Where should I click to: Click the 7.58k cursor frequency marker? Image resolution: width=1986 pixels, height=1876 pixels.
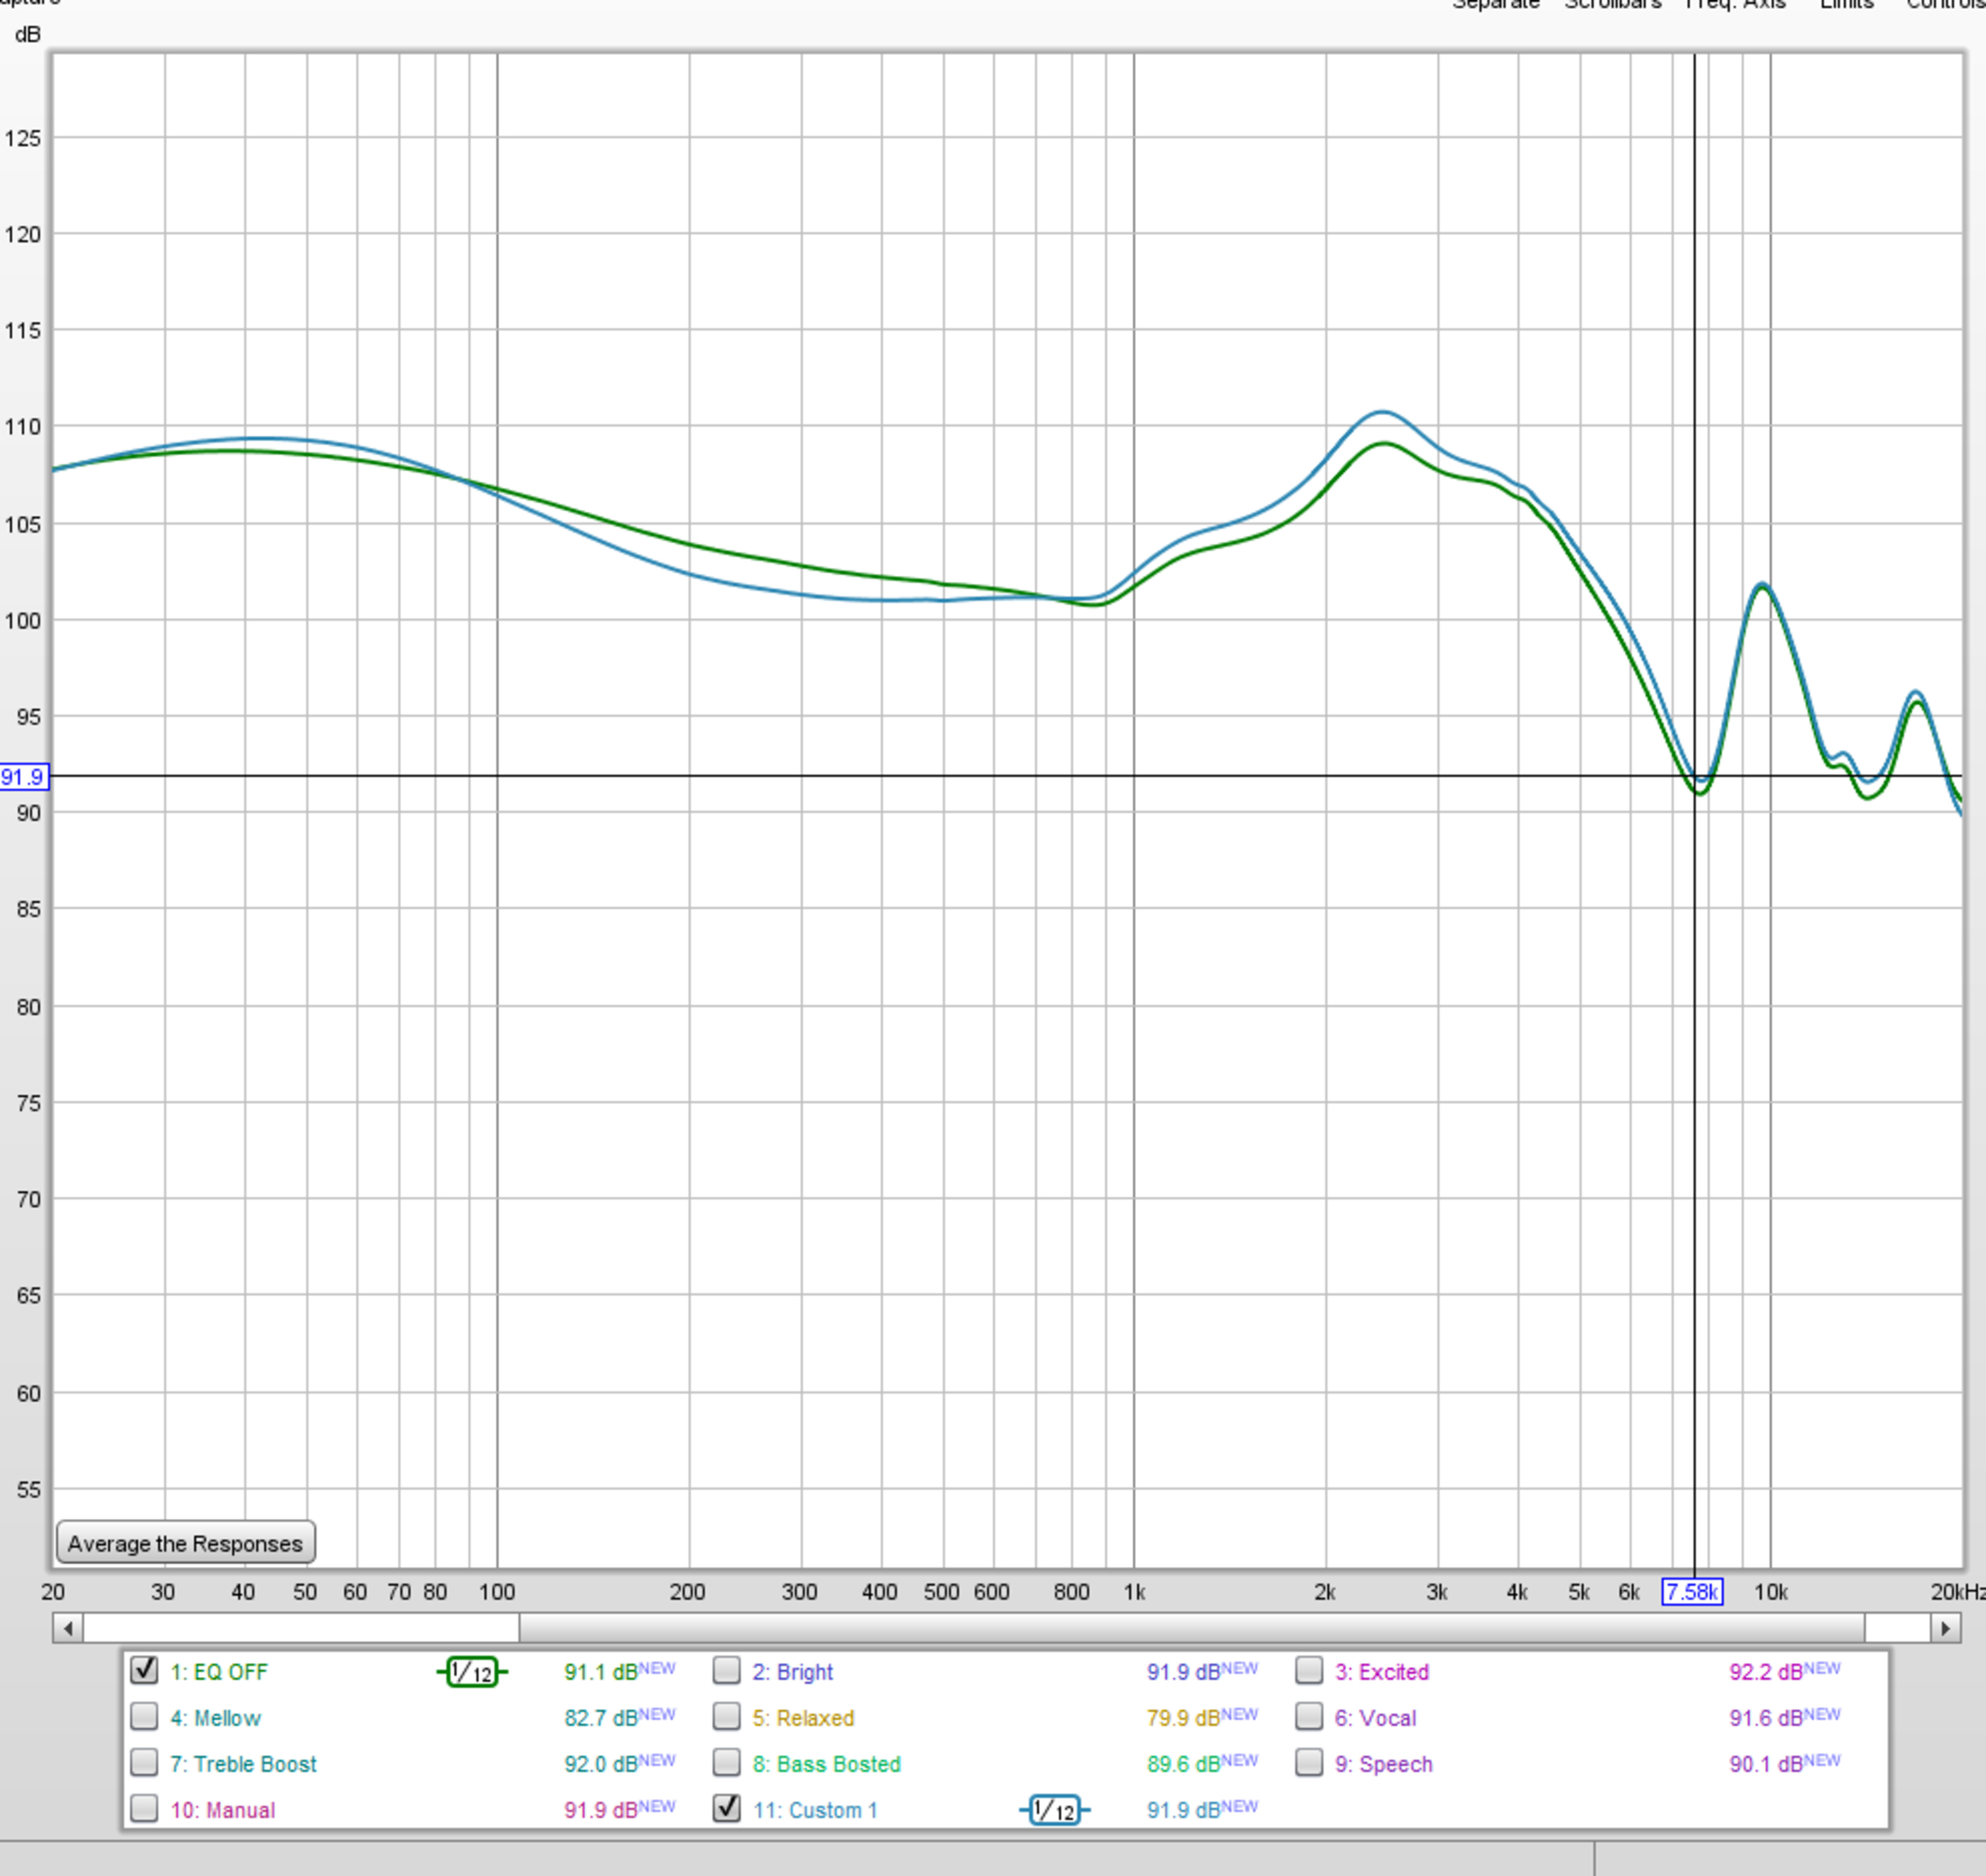click(1692, 1592)
